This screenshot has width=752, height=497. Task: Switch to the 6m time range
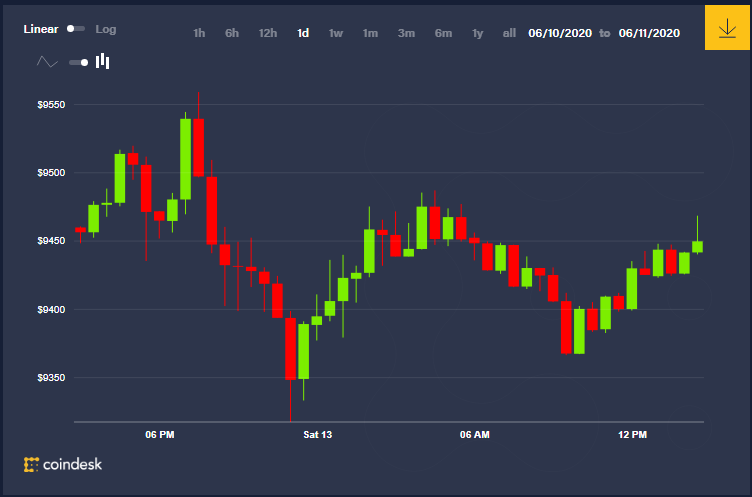coord(443,33)
